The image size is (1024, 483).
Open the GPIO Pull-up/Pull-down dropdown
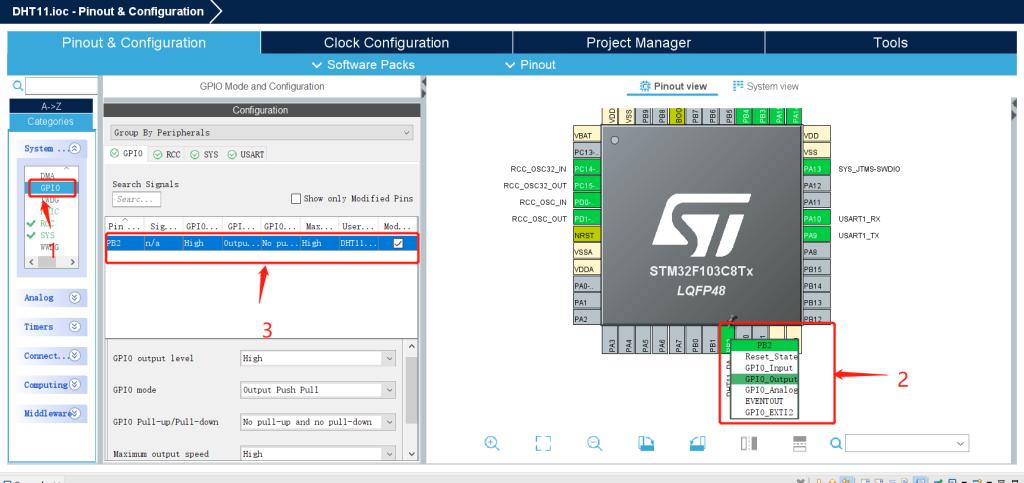click(x=318, y=422)
